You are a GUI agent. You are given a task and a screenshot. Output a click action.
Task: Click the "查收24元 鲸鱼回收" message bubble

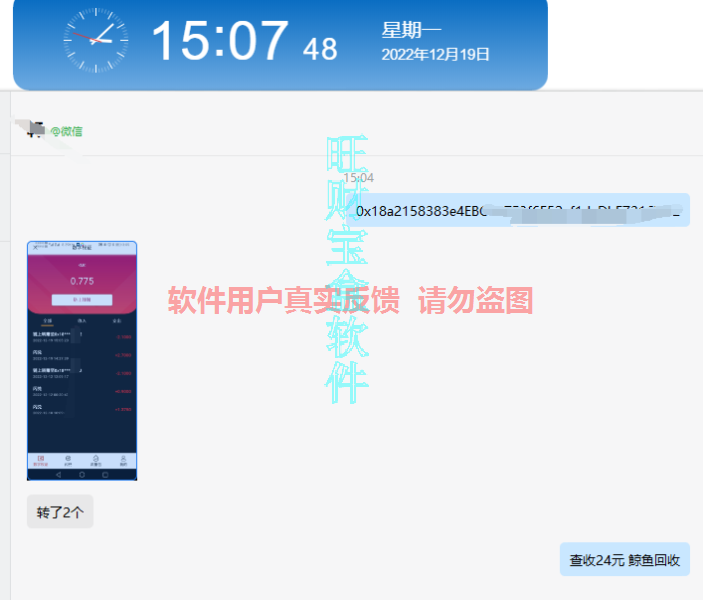624,560
